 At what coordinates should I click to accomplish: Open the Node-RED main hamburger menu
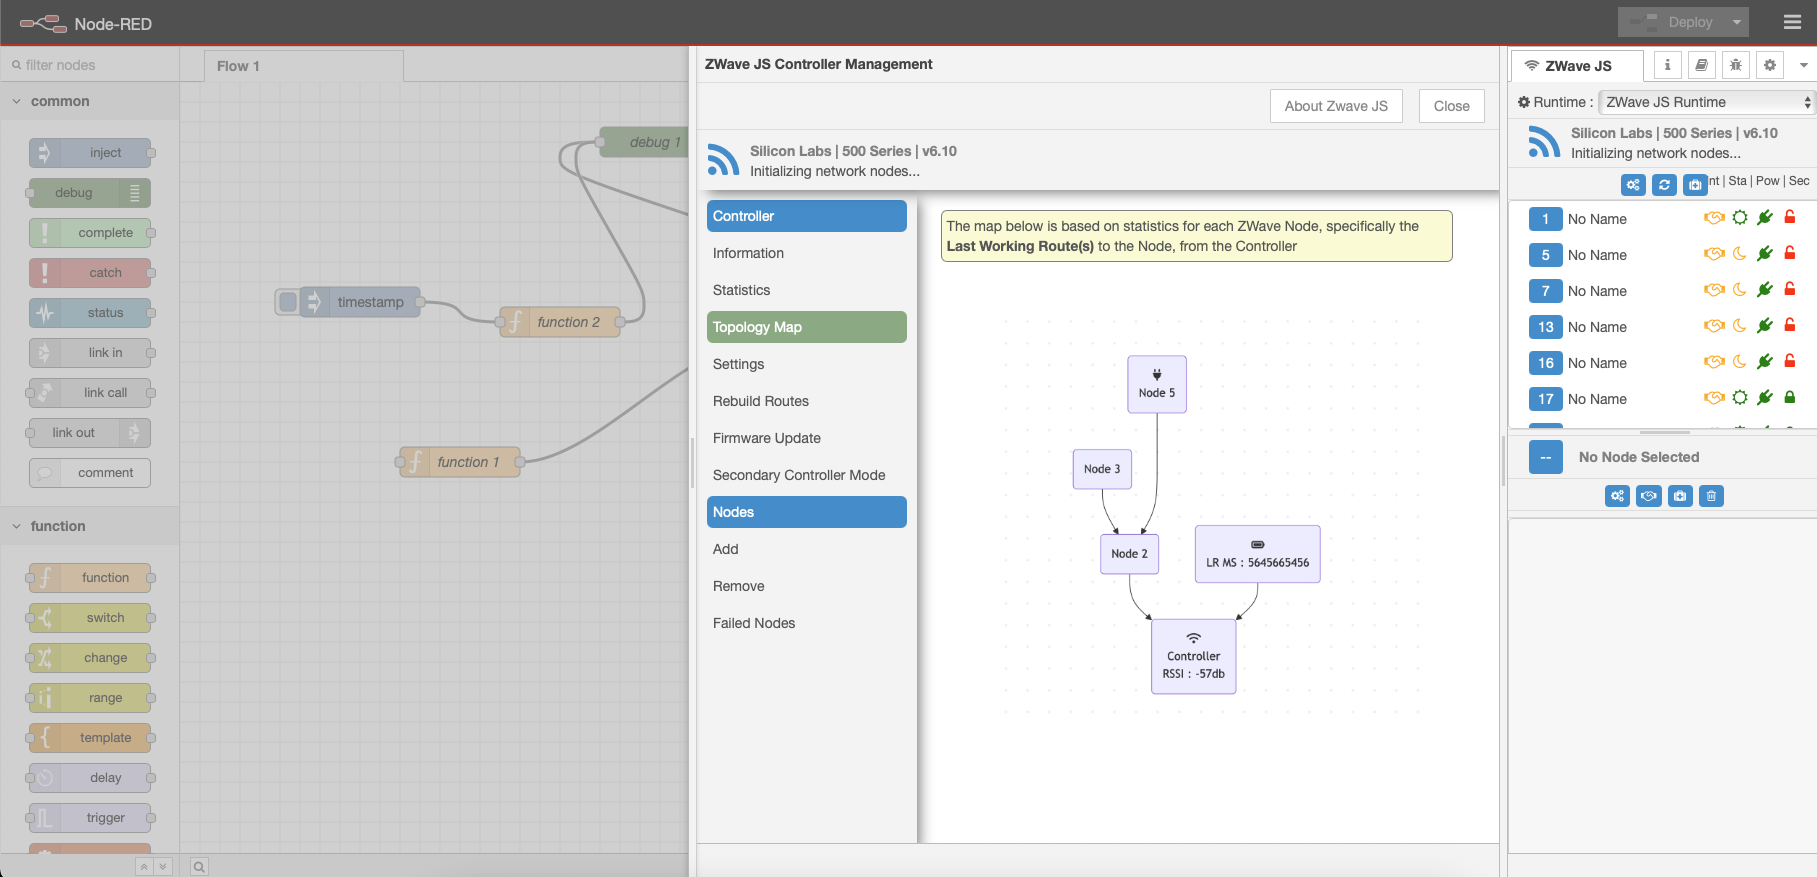(1792, 22)
